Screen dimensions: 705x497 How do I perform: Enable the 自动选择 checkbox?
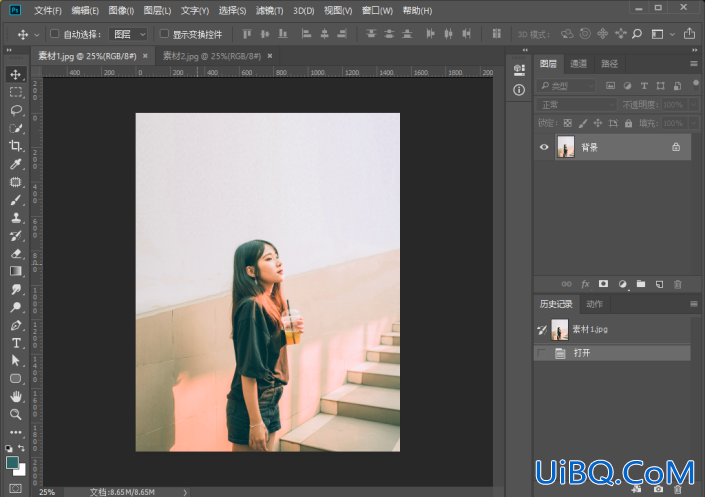[54, 34]
